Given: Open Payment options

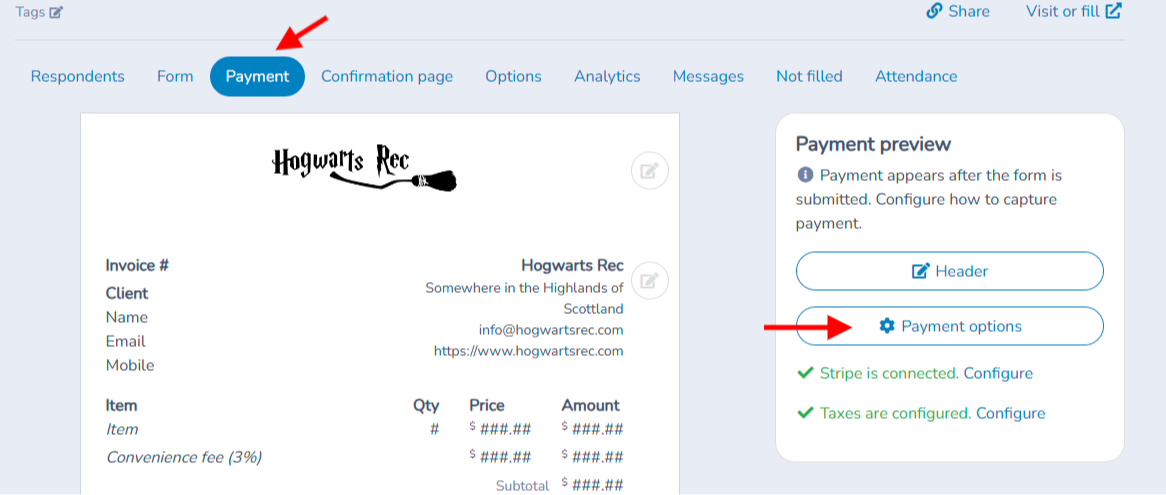Looking at the screenshot, I should 950,326.
